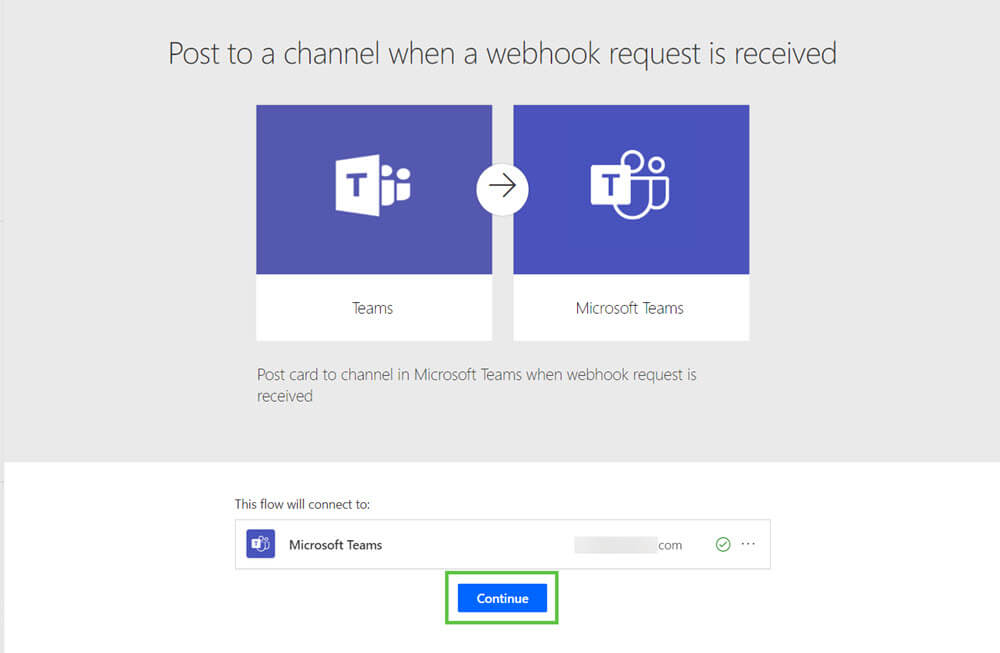Click the 'Teams' tile label
Viewport: 1000px width, 653px height.
coord(372,308)
